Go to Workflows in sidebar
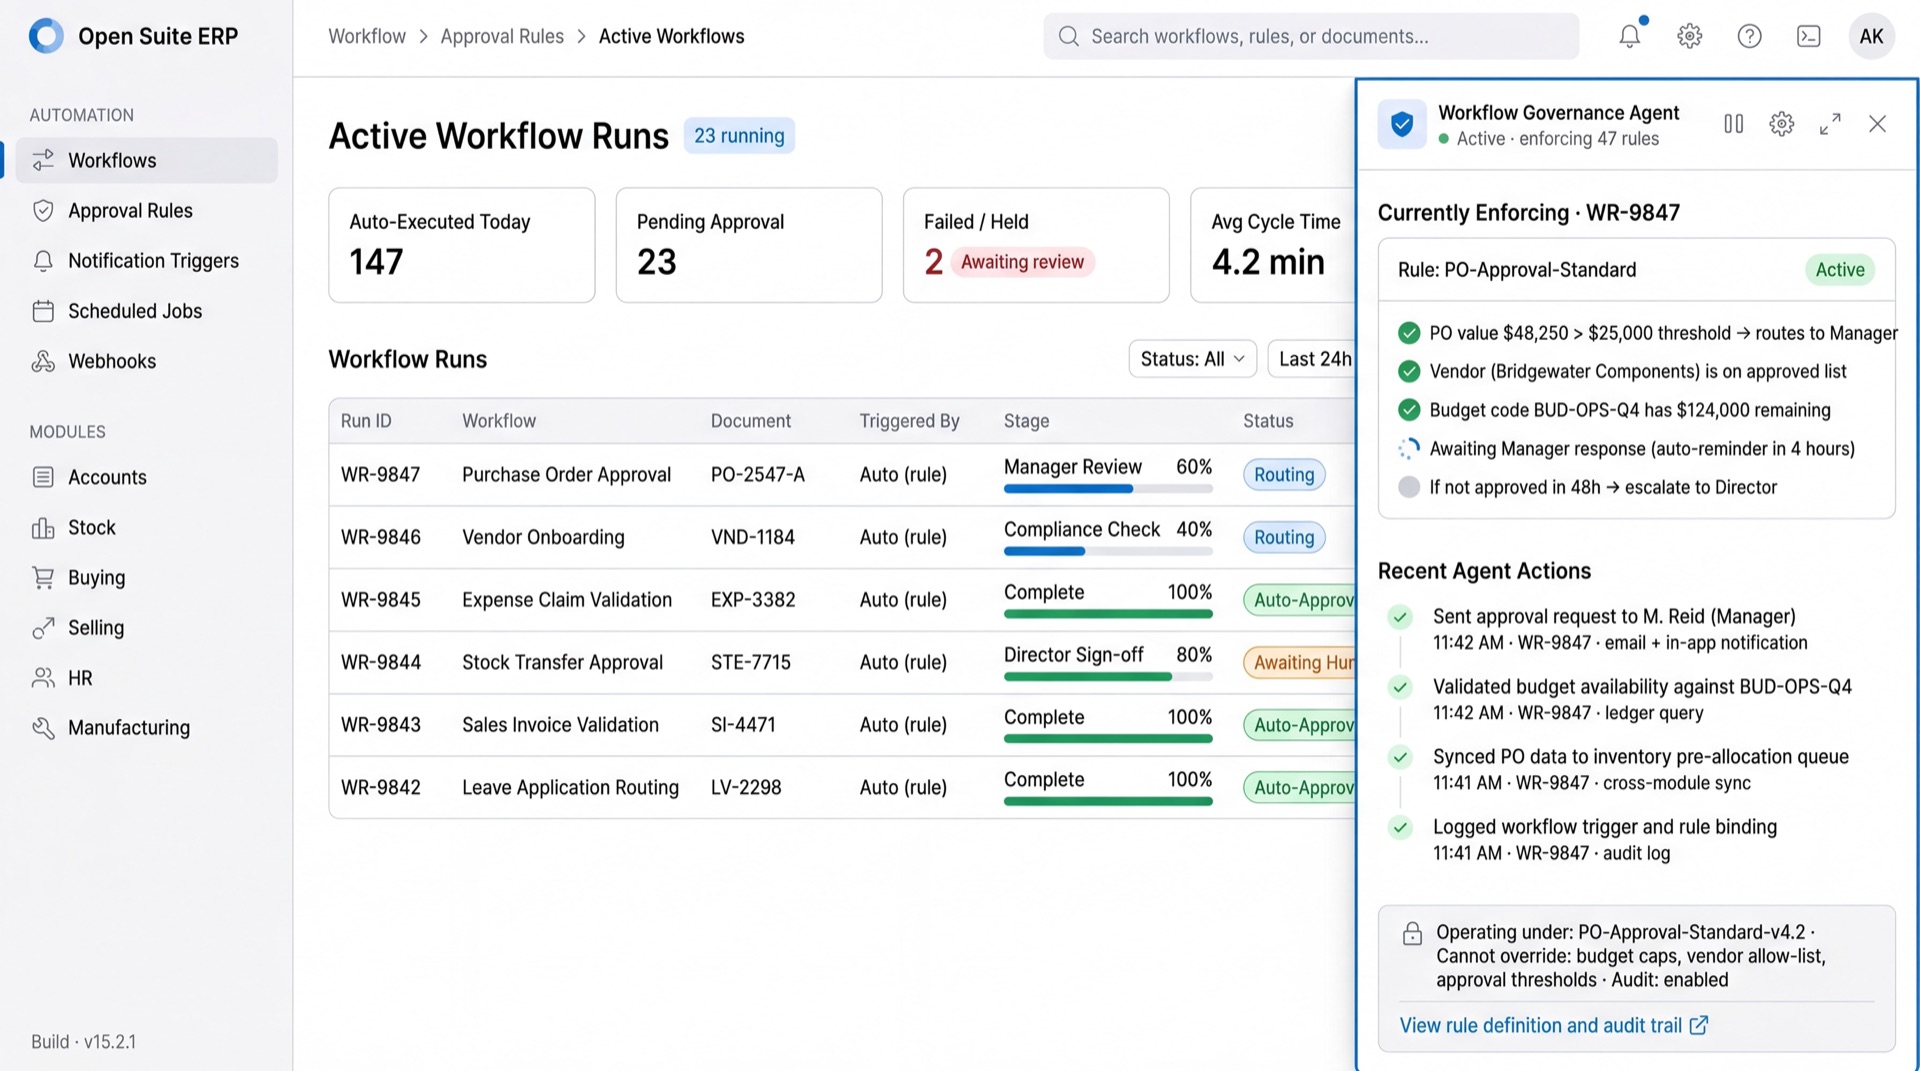 pyautogui.click(x=146, y=160)
